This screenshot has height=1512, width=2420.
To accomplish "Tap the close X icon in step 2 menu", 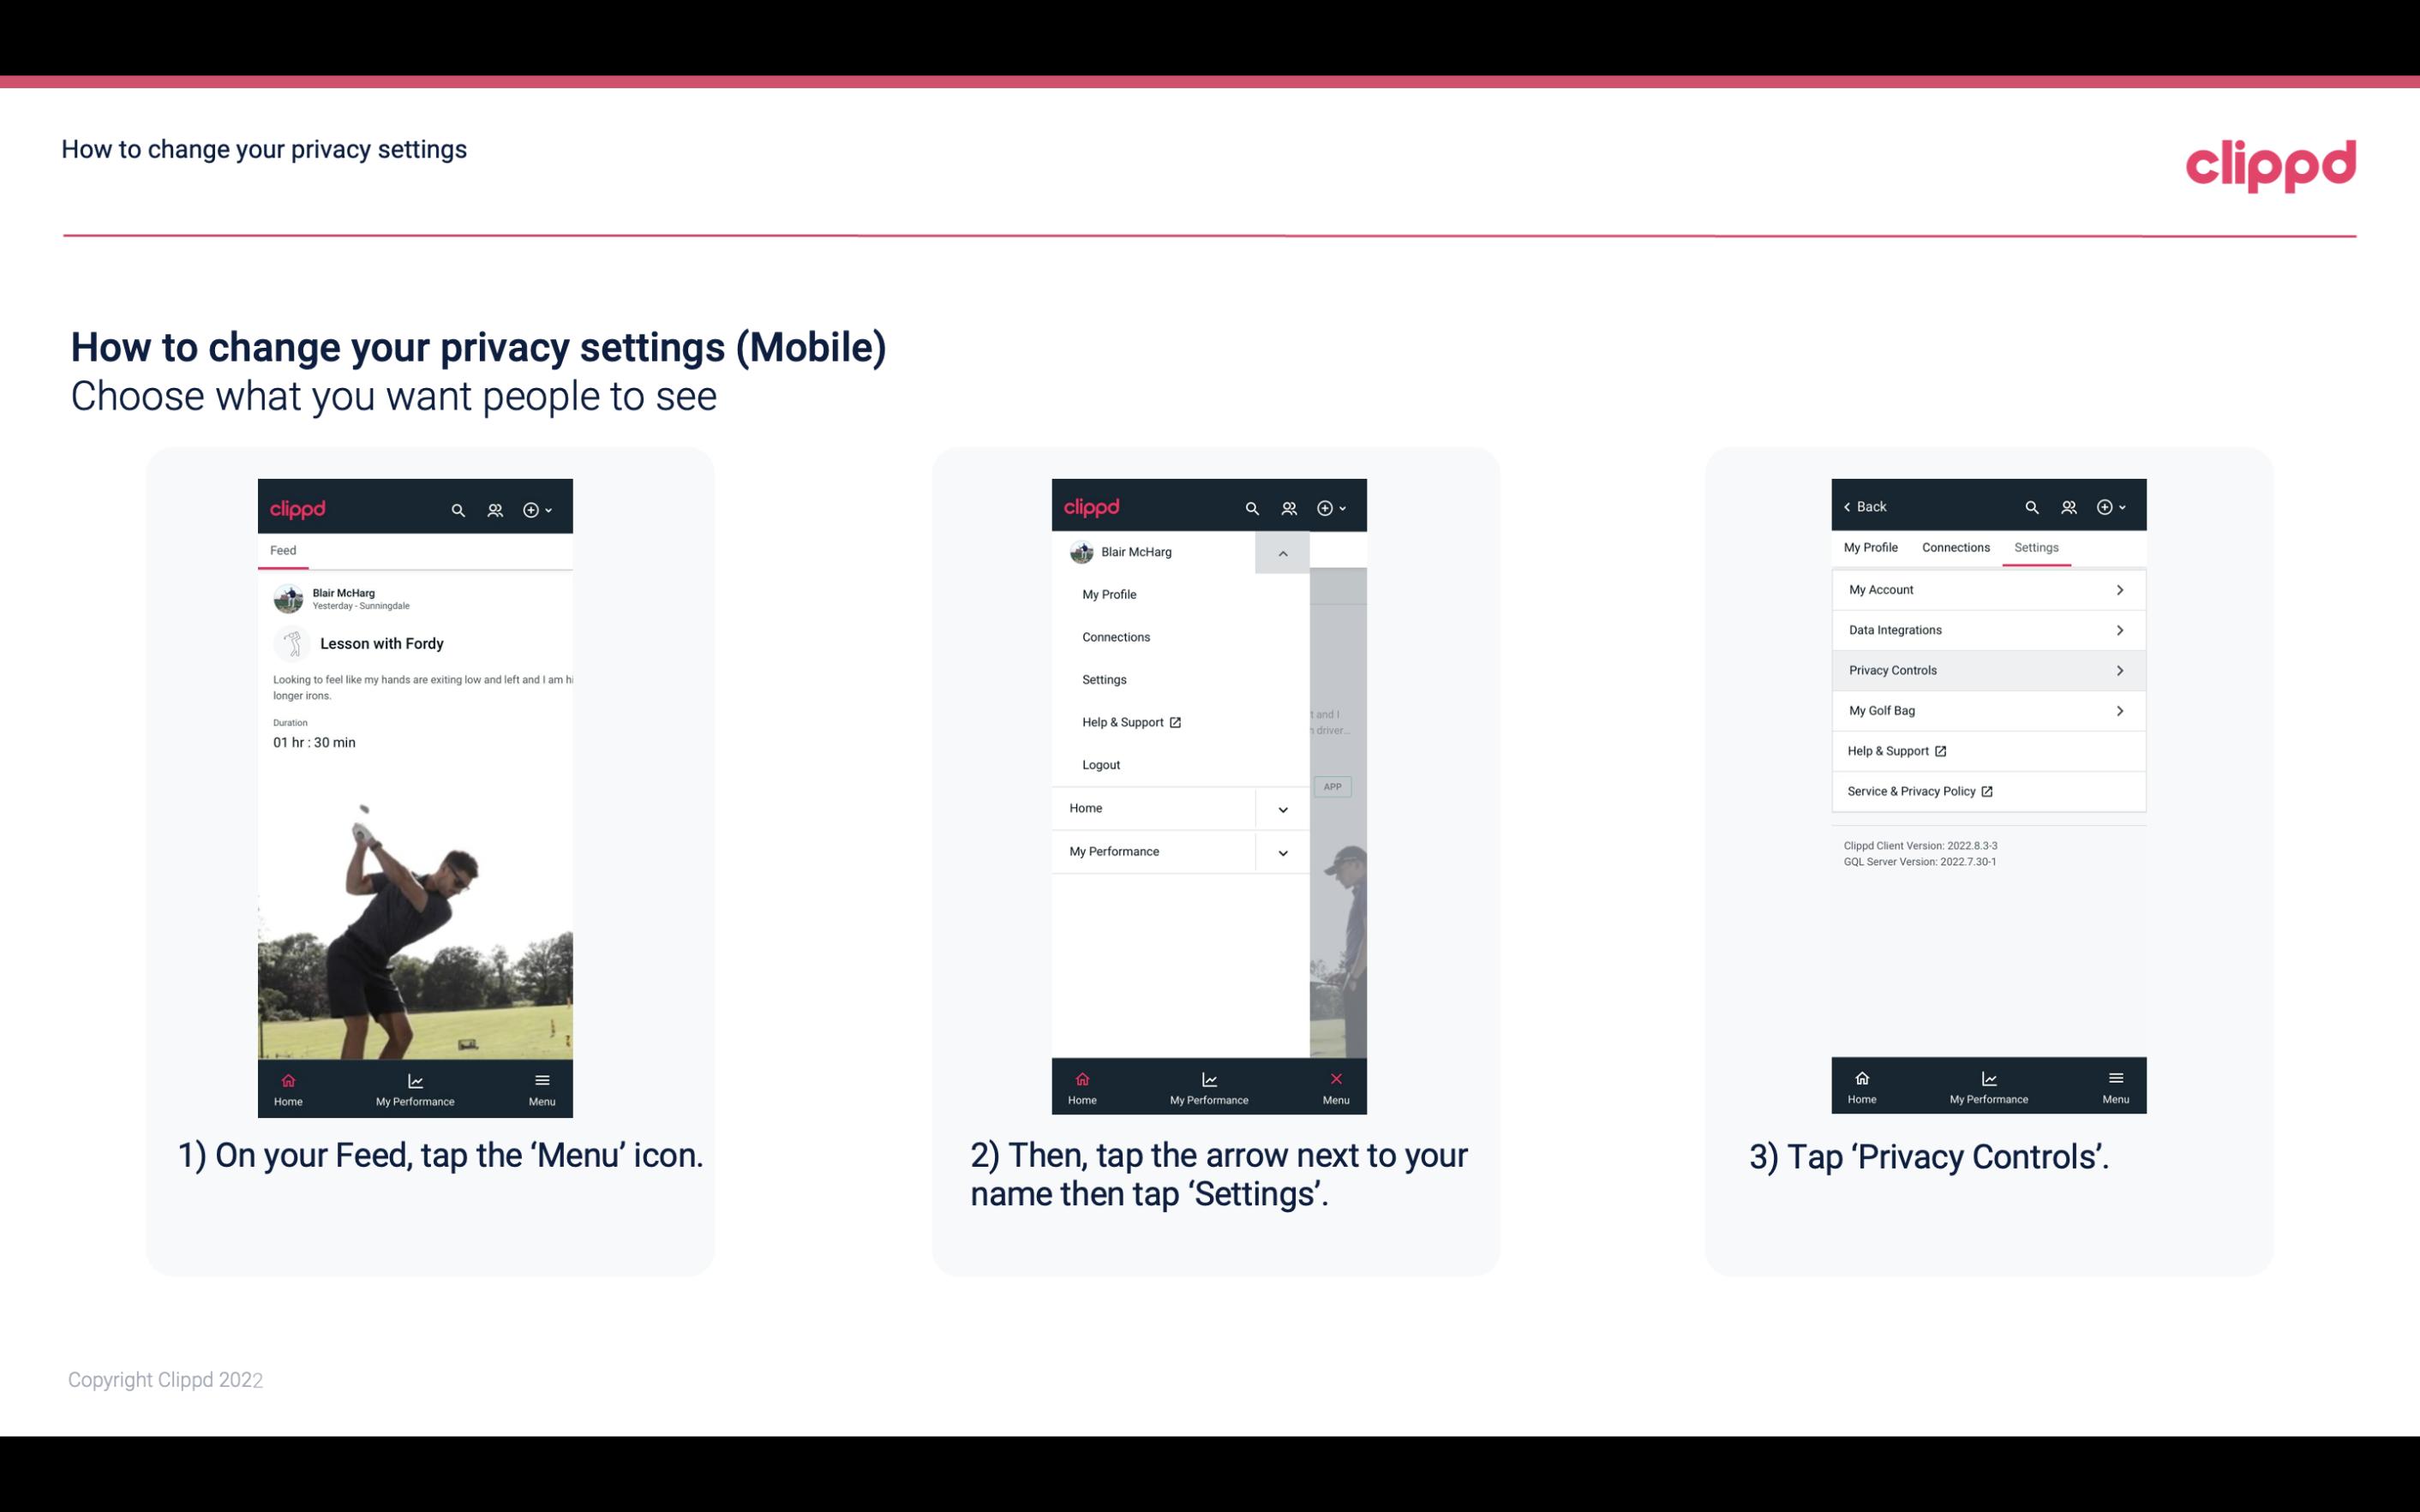I will click(1333, 1077).
